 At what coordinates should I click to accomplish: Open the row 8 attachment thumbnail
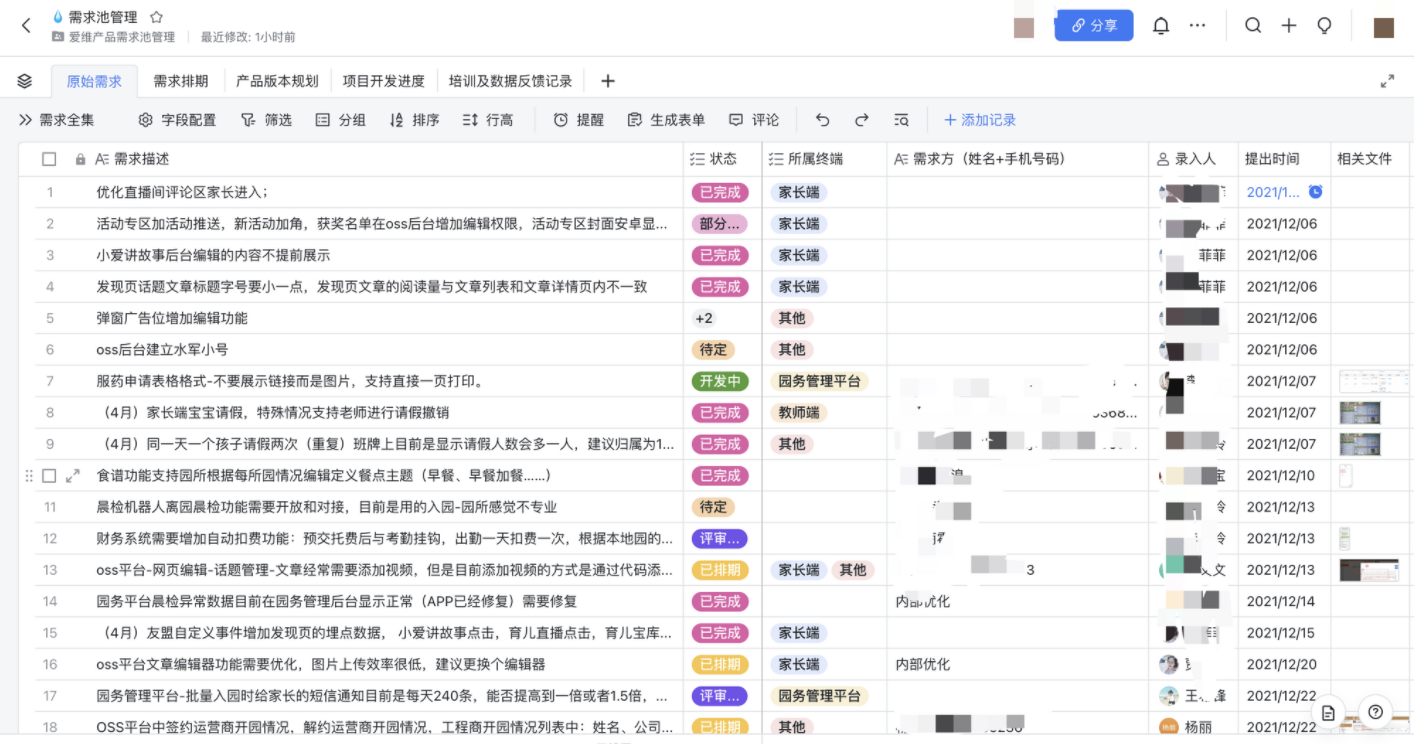(1360, 413)
